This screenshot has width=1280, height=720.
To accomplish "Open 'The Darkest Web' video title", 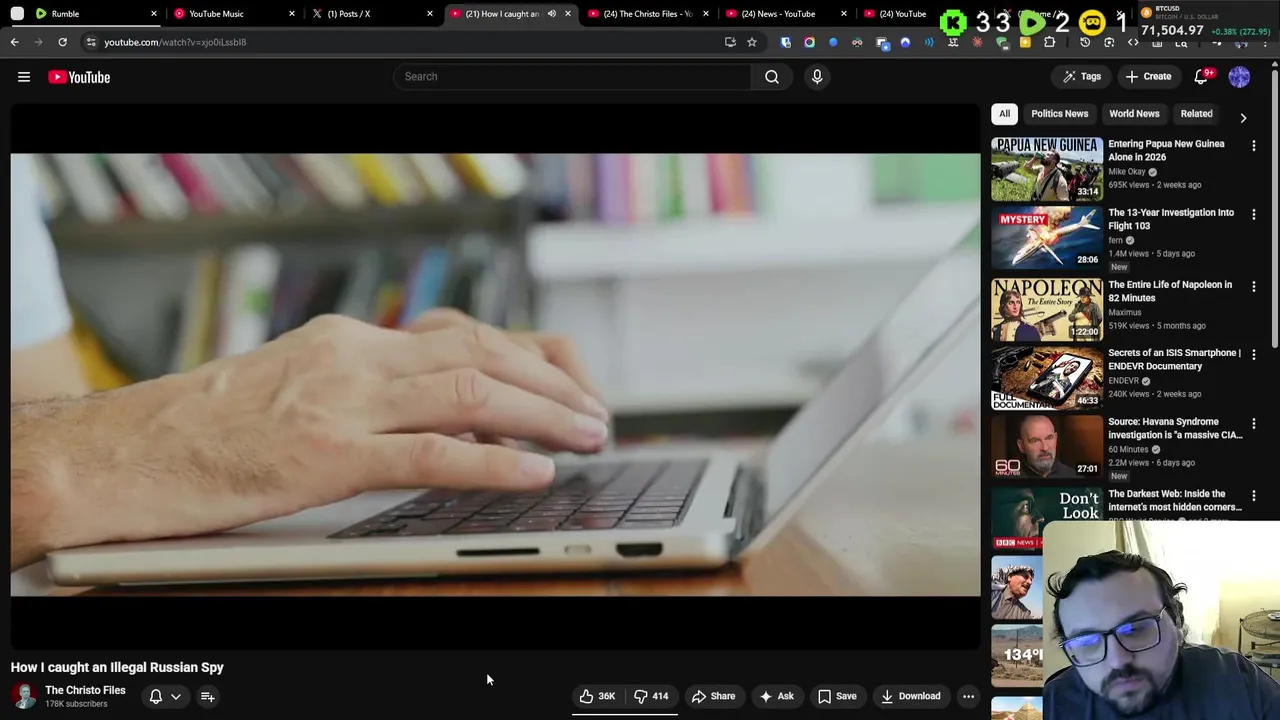I will click(x=1175, y=500).
